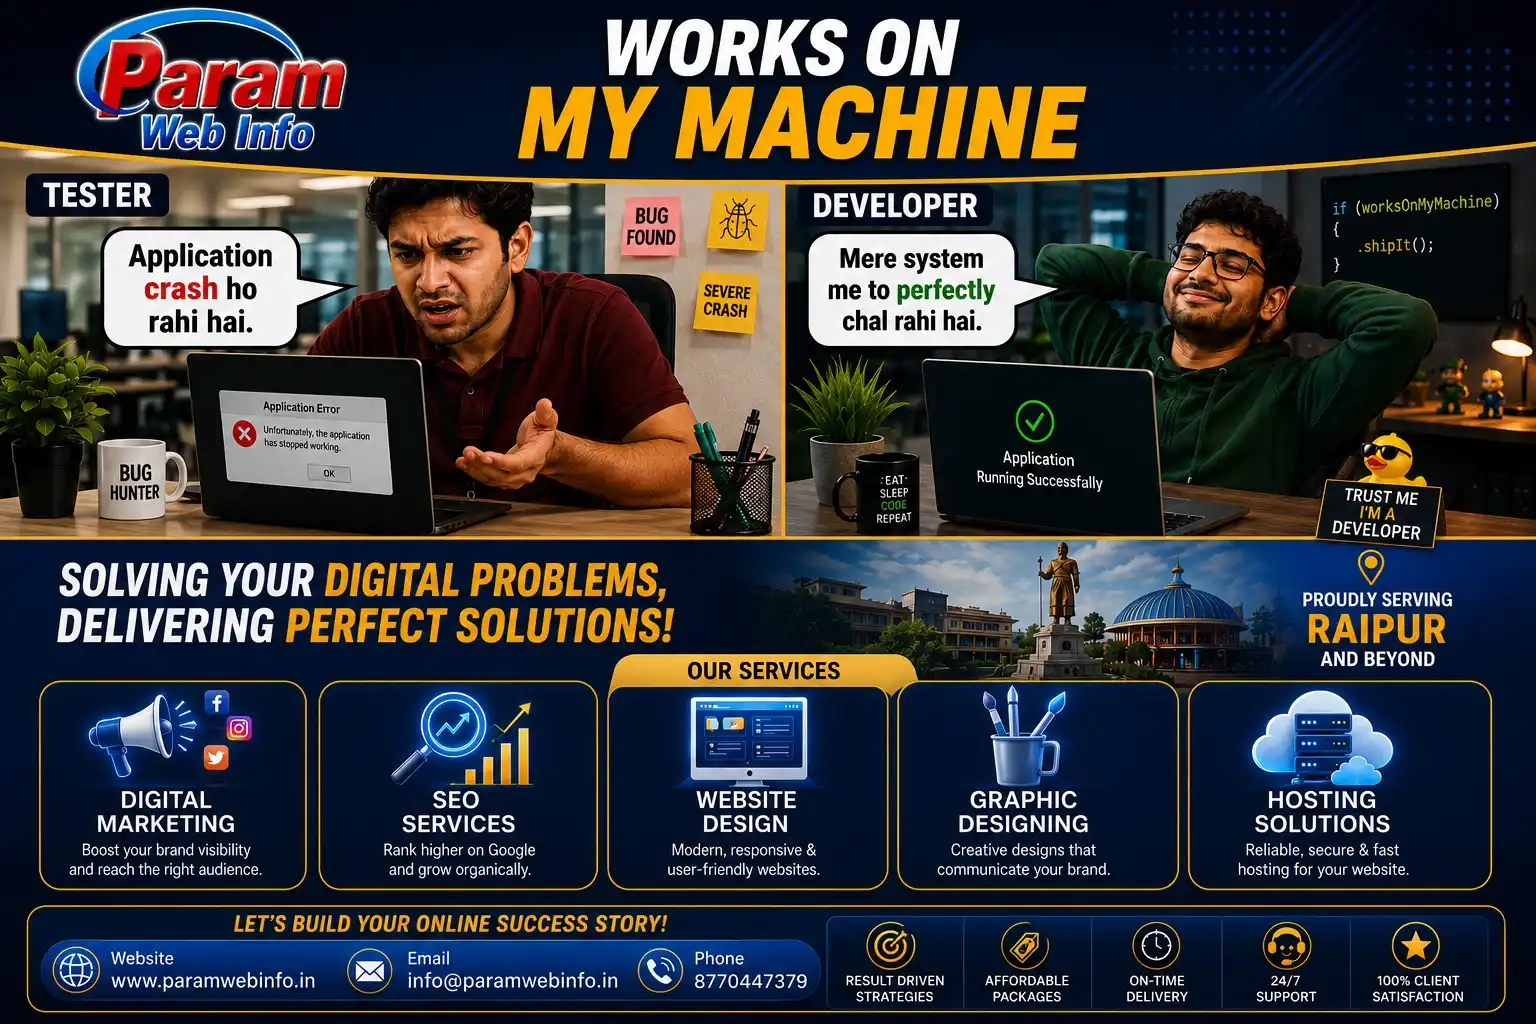This screenshot has width=1536, height=1024.
Task: Click the AND BEYOND text
Action: coord(1377,659)
